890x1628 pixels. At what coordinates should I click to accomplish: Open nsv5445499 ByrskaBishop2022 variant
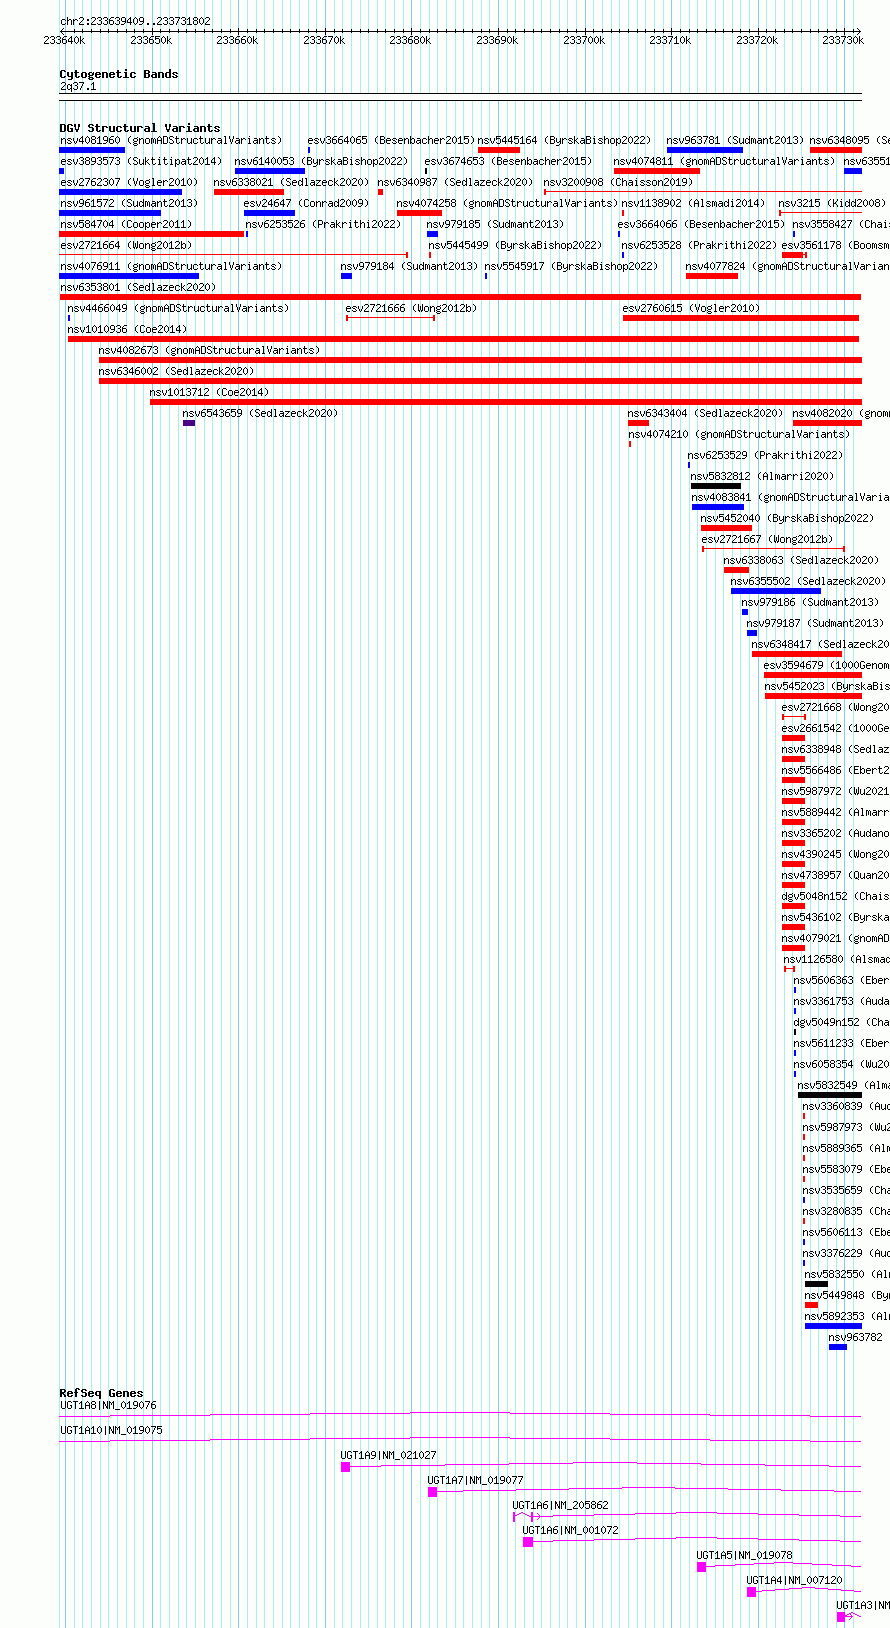(x=516, y=245)
